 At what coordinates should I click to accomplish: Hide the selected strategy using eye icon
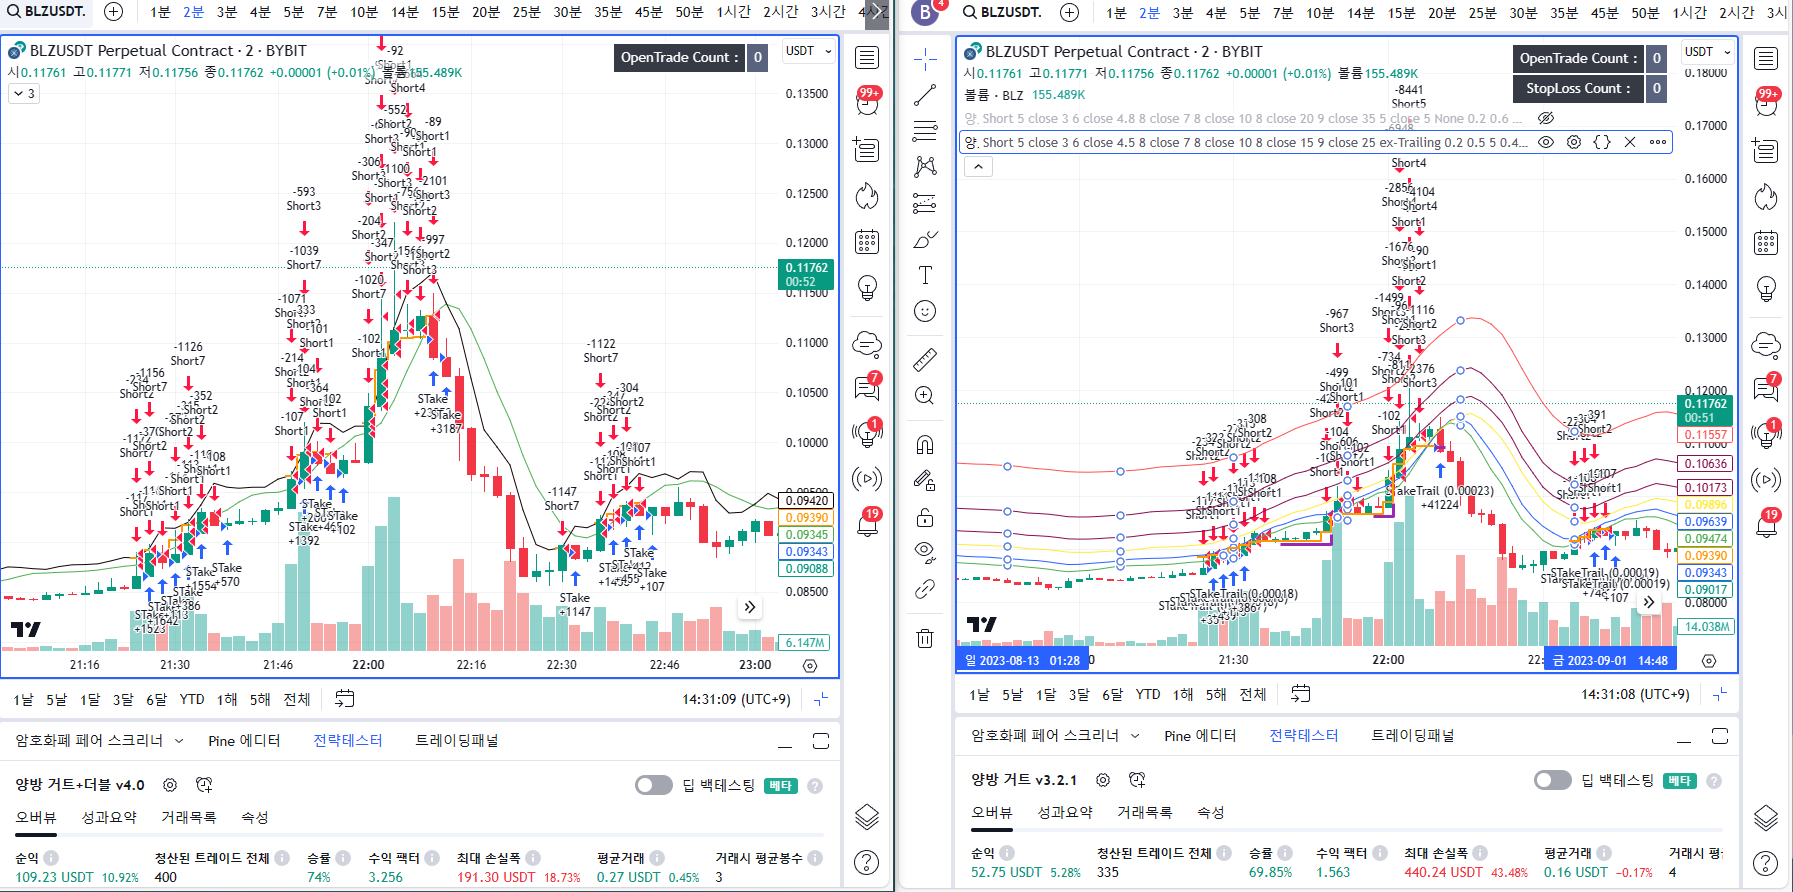pyautogui.click(x=1546, y=142)
